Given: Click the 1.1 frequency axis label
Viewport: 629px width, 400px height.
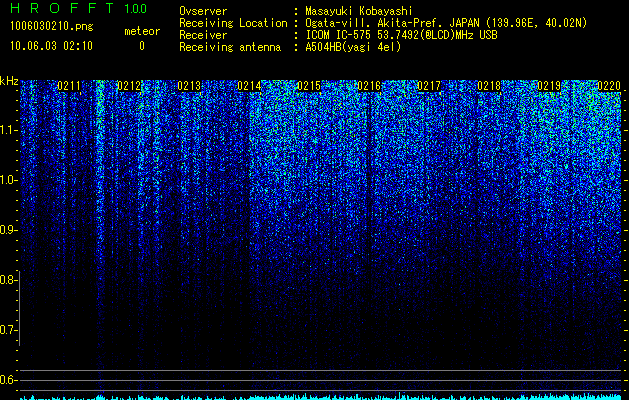Looking at the screenshot, I should point(9,130).
